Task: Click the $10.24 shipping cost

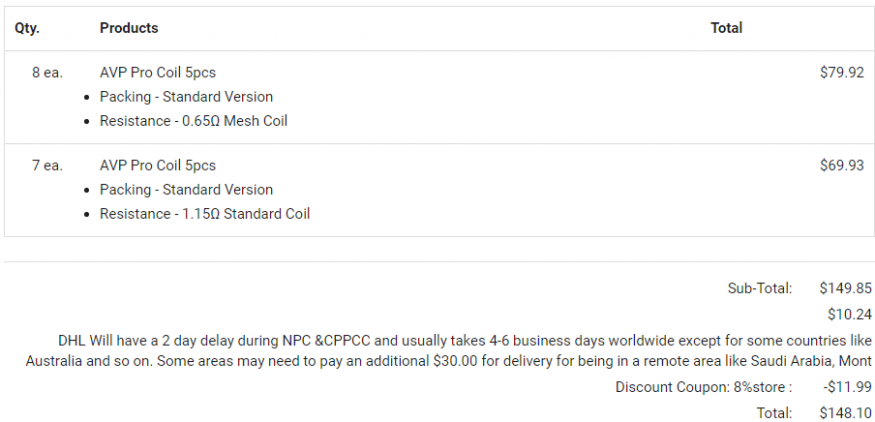Action: click(x=849, y=313)
